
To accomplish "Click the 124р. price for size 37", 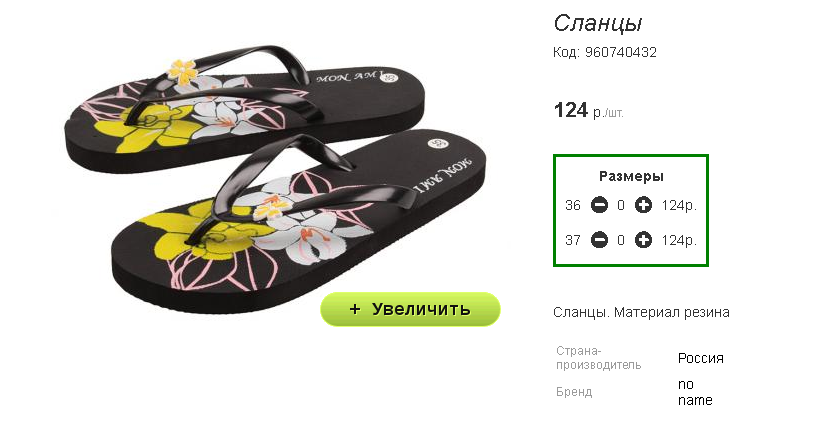I will 679,240.
